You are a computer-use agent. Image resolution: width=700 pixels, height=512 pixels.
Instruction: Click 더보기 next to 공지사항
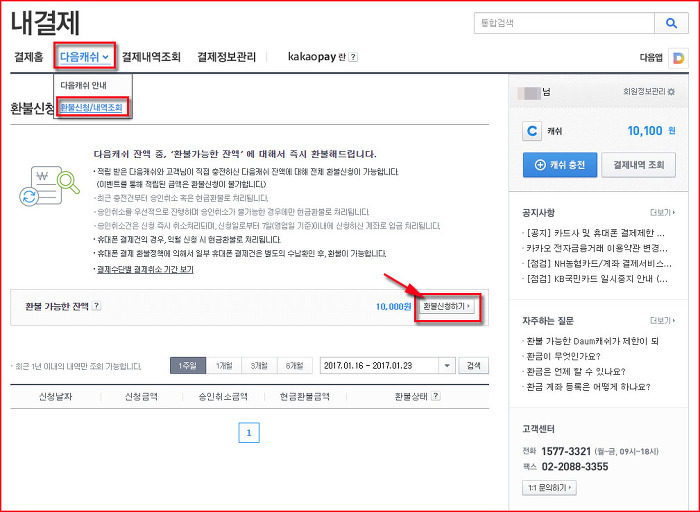coord(663,212)
